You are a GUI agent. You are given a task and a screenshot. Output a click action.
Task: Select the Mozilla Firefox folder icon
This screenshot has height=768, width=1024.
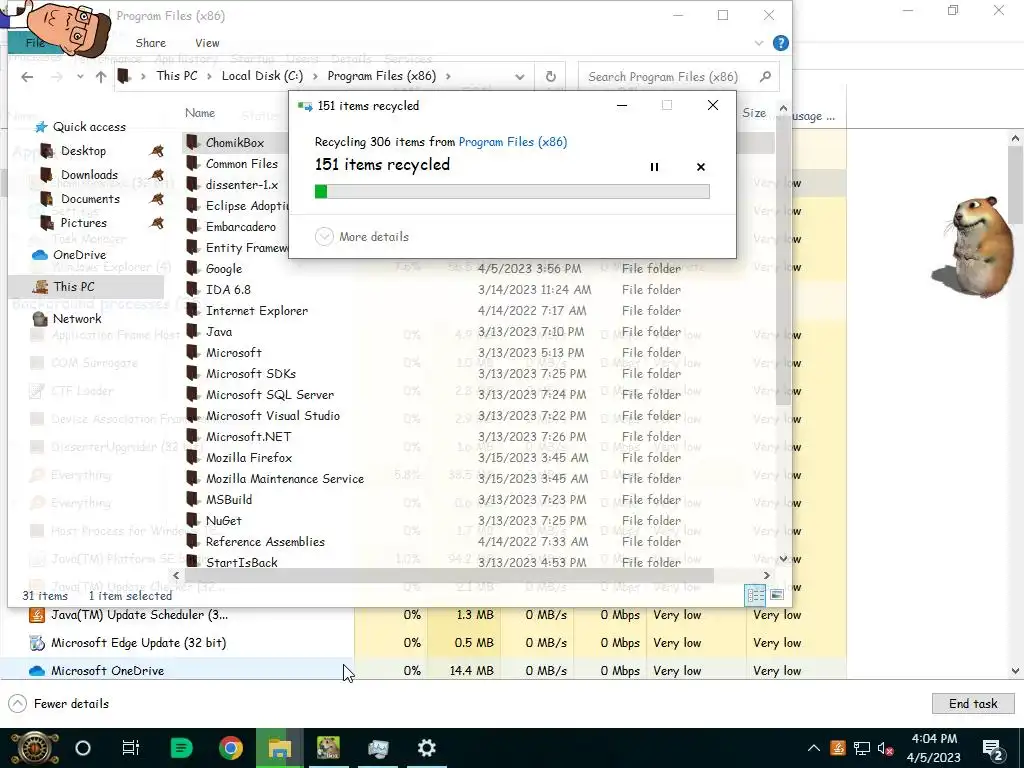point(193,457)
